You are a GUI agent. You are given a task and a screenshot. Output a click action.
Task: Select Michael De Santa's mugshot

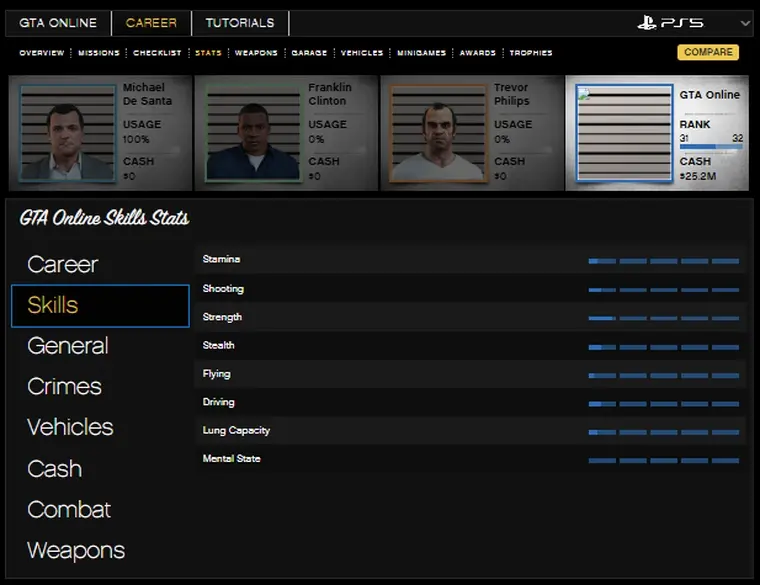[x=67, y=133]
